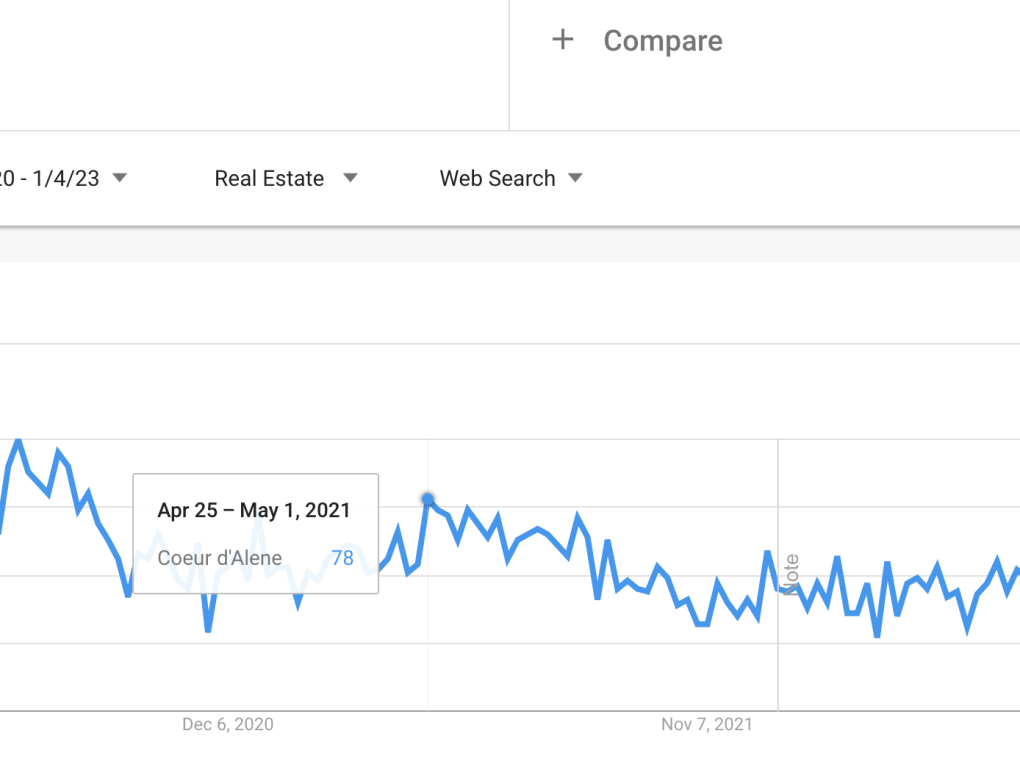The width and height of the screenshot is (1020, 764).
Task: Click the date range text ending 1/4/23
Action: [x=50, y=179]
